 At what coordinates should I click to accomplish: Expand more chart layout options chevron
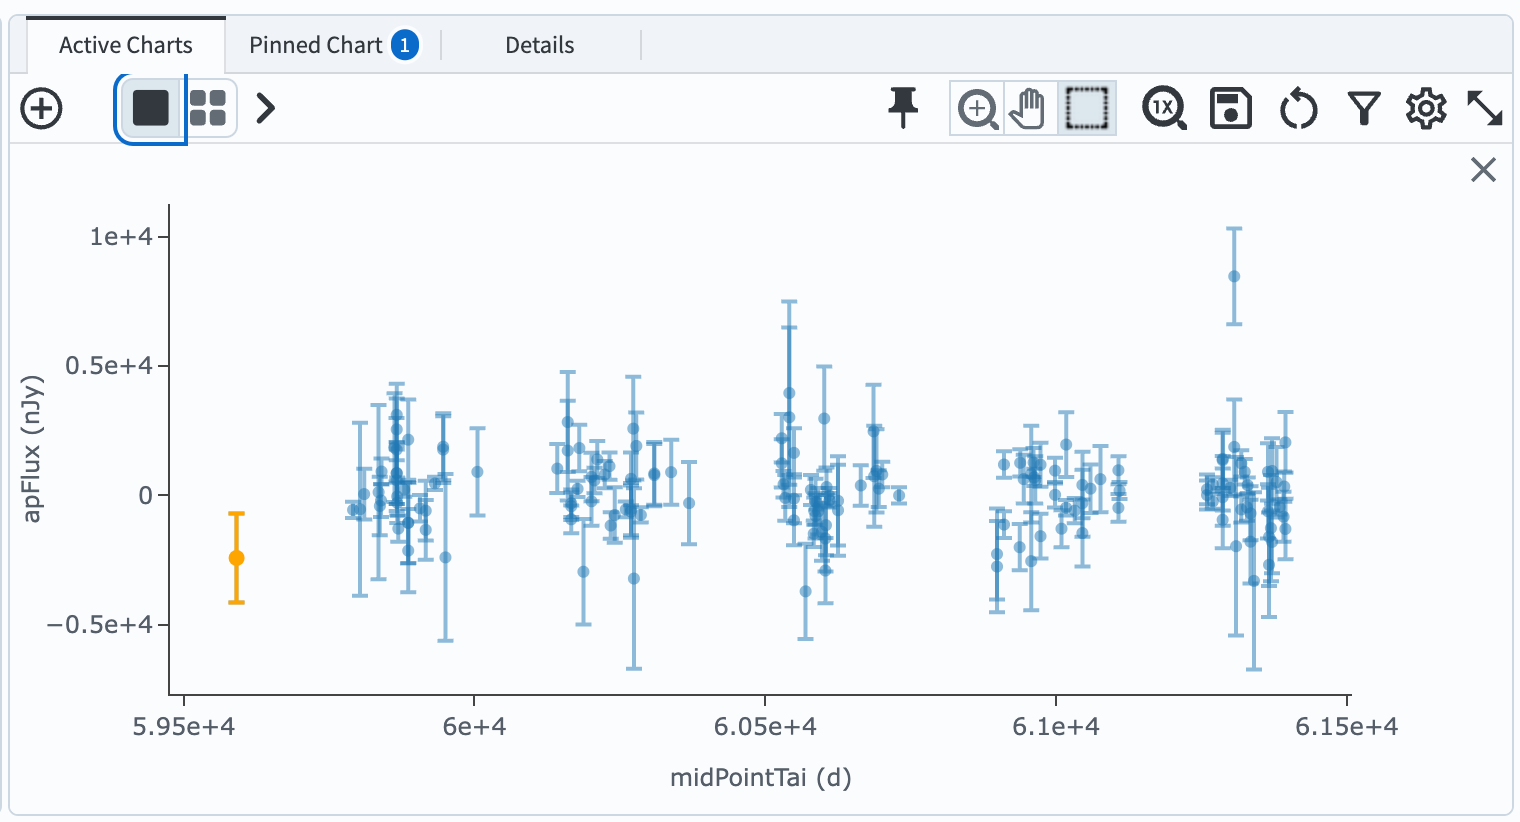[265, 108]
